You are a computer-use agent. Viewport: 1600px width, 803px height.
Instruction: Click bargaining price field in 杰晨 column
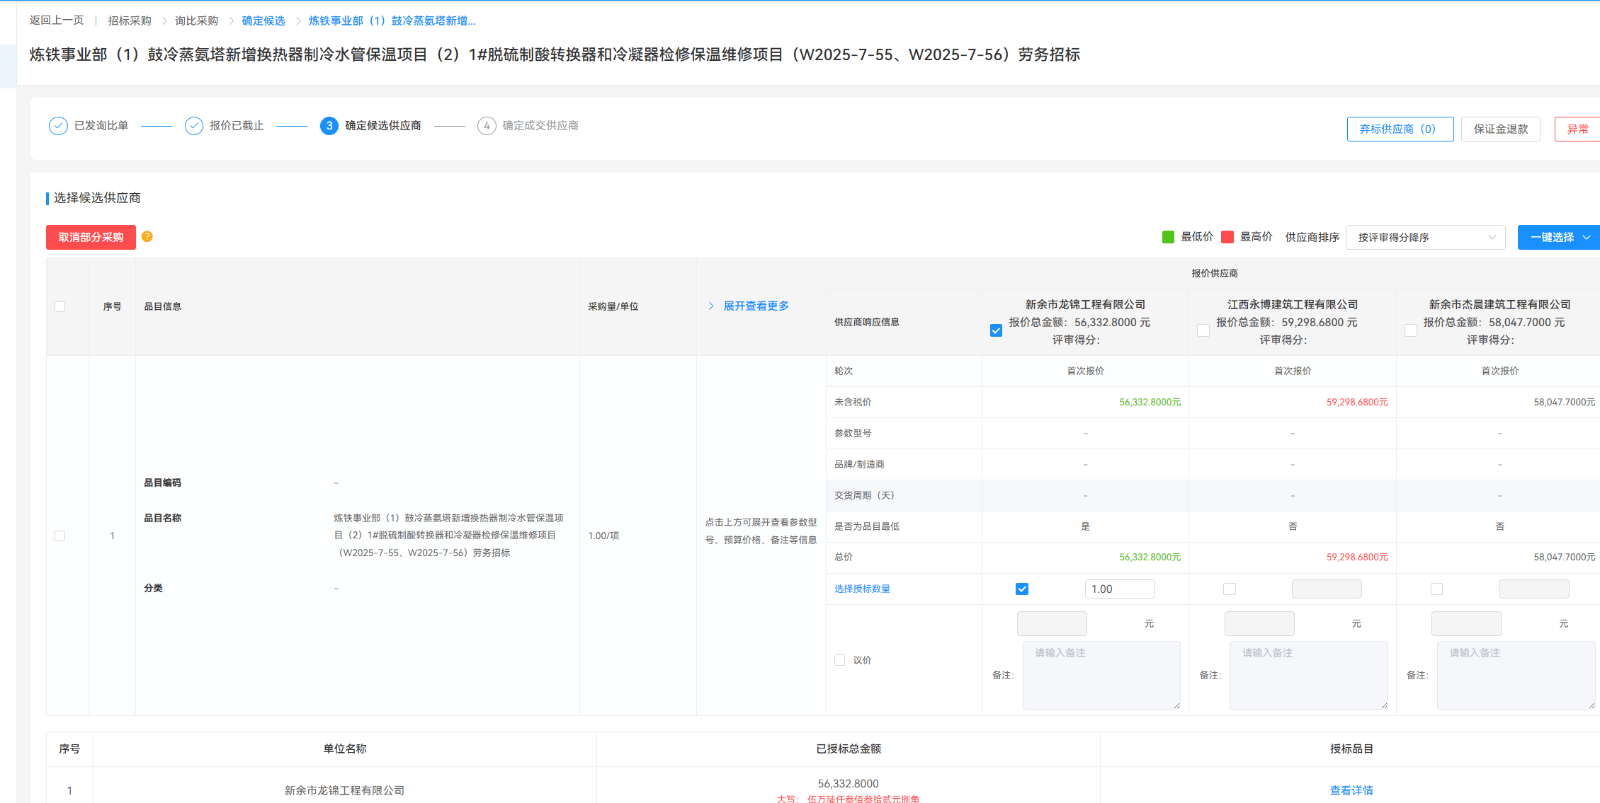pos(1466,624)
